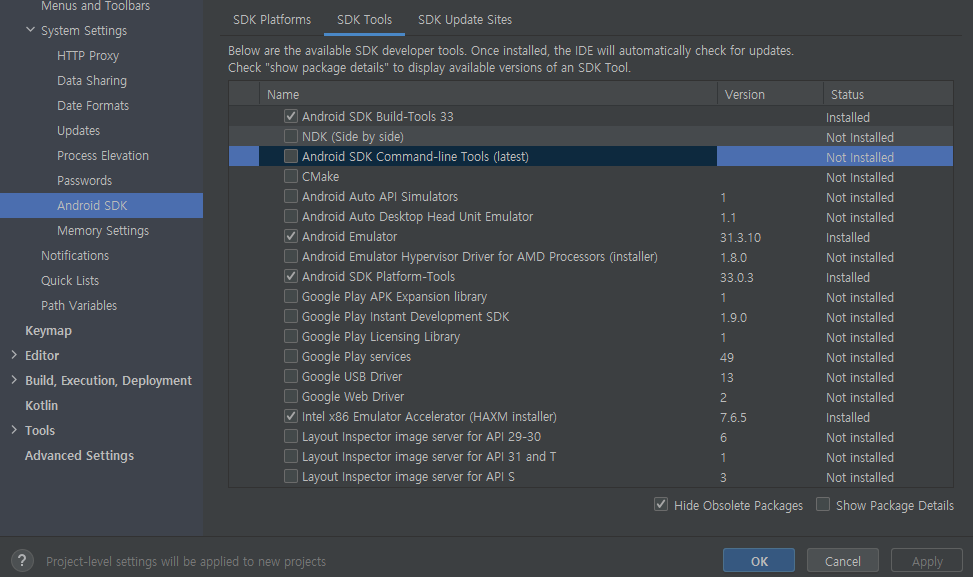973x577 pixels.
Task: Expand the Editor settings section
Action: (x=14, y=355)
